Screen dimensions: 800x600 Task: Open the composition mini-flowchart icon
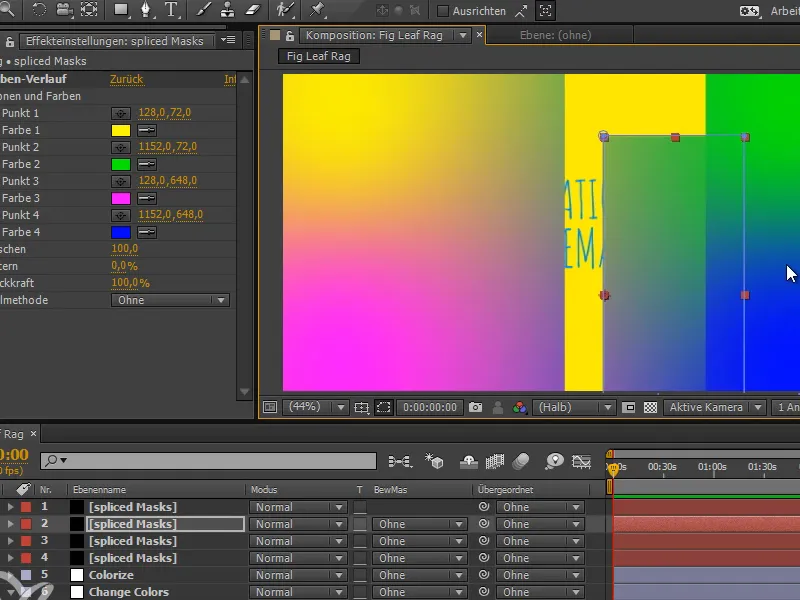pos(400,462)
